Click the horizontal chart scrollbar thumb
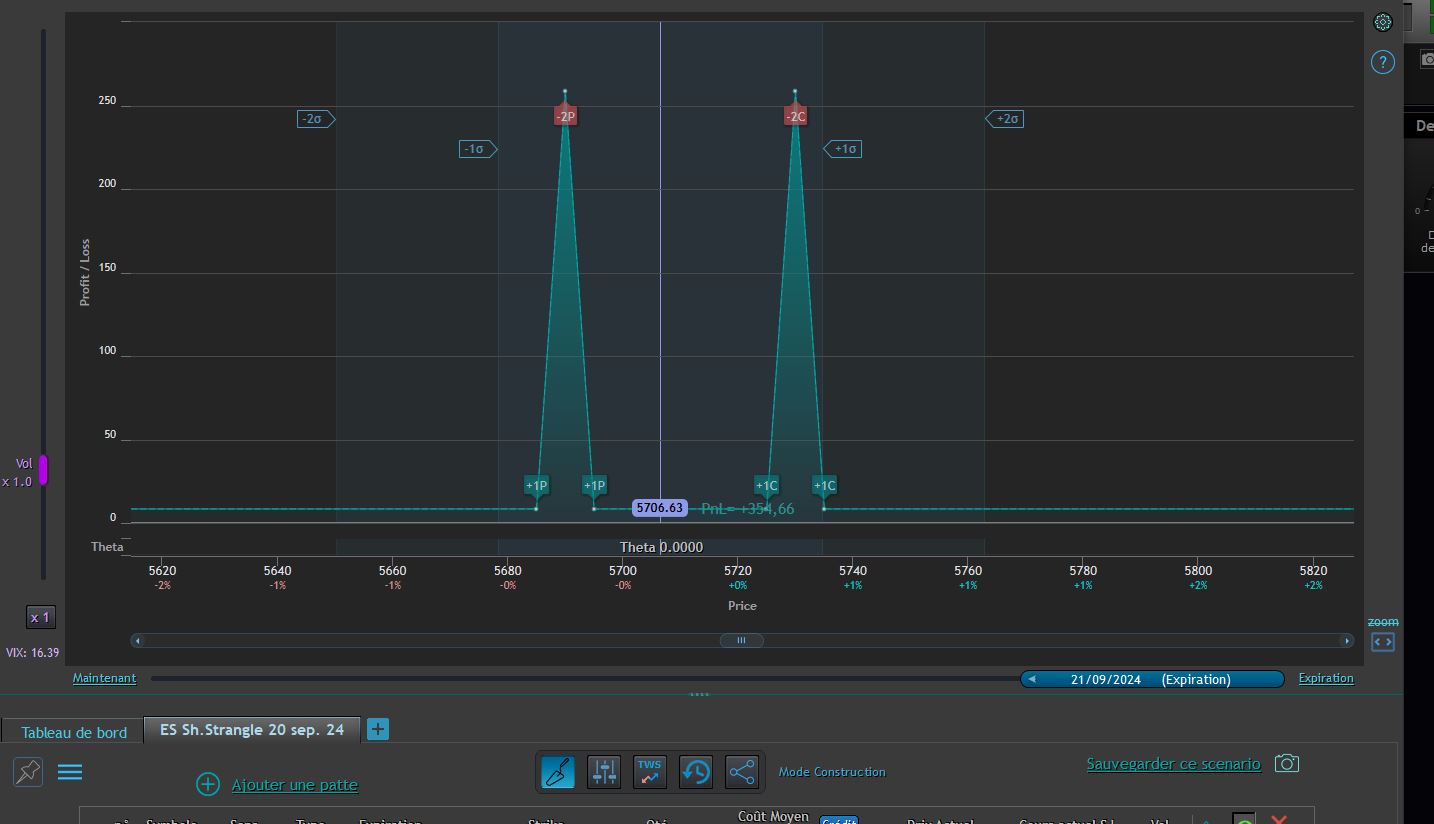The width and height of the screenshot is (1434, 824). point(742,640)
